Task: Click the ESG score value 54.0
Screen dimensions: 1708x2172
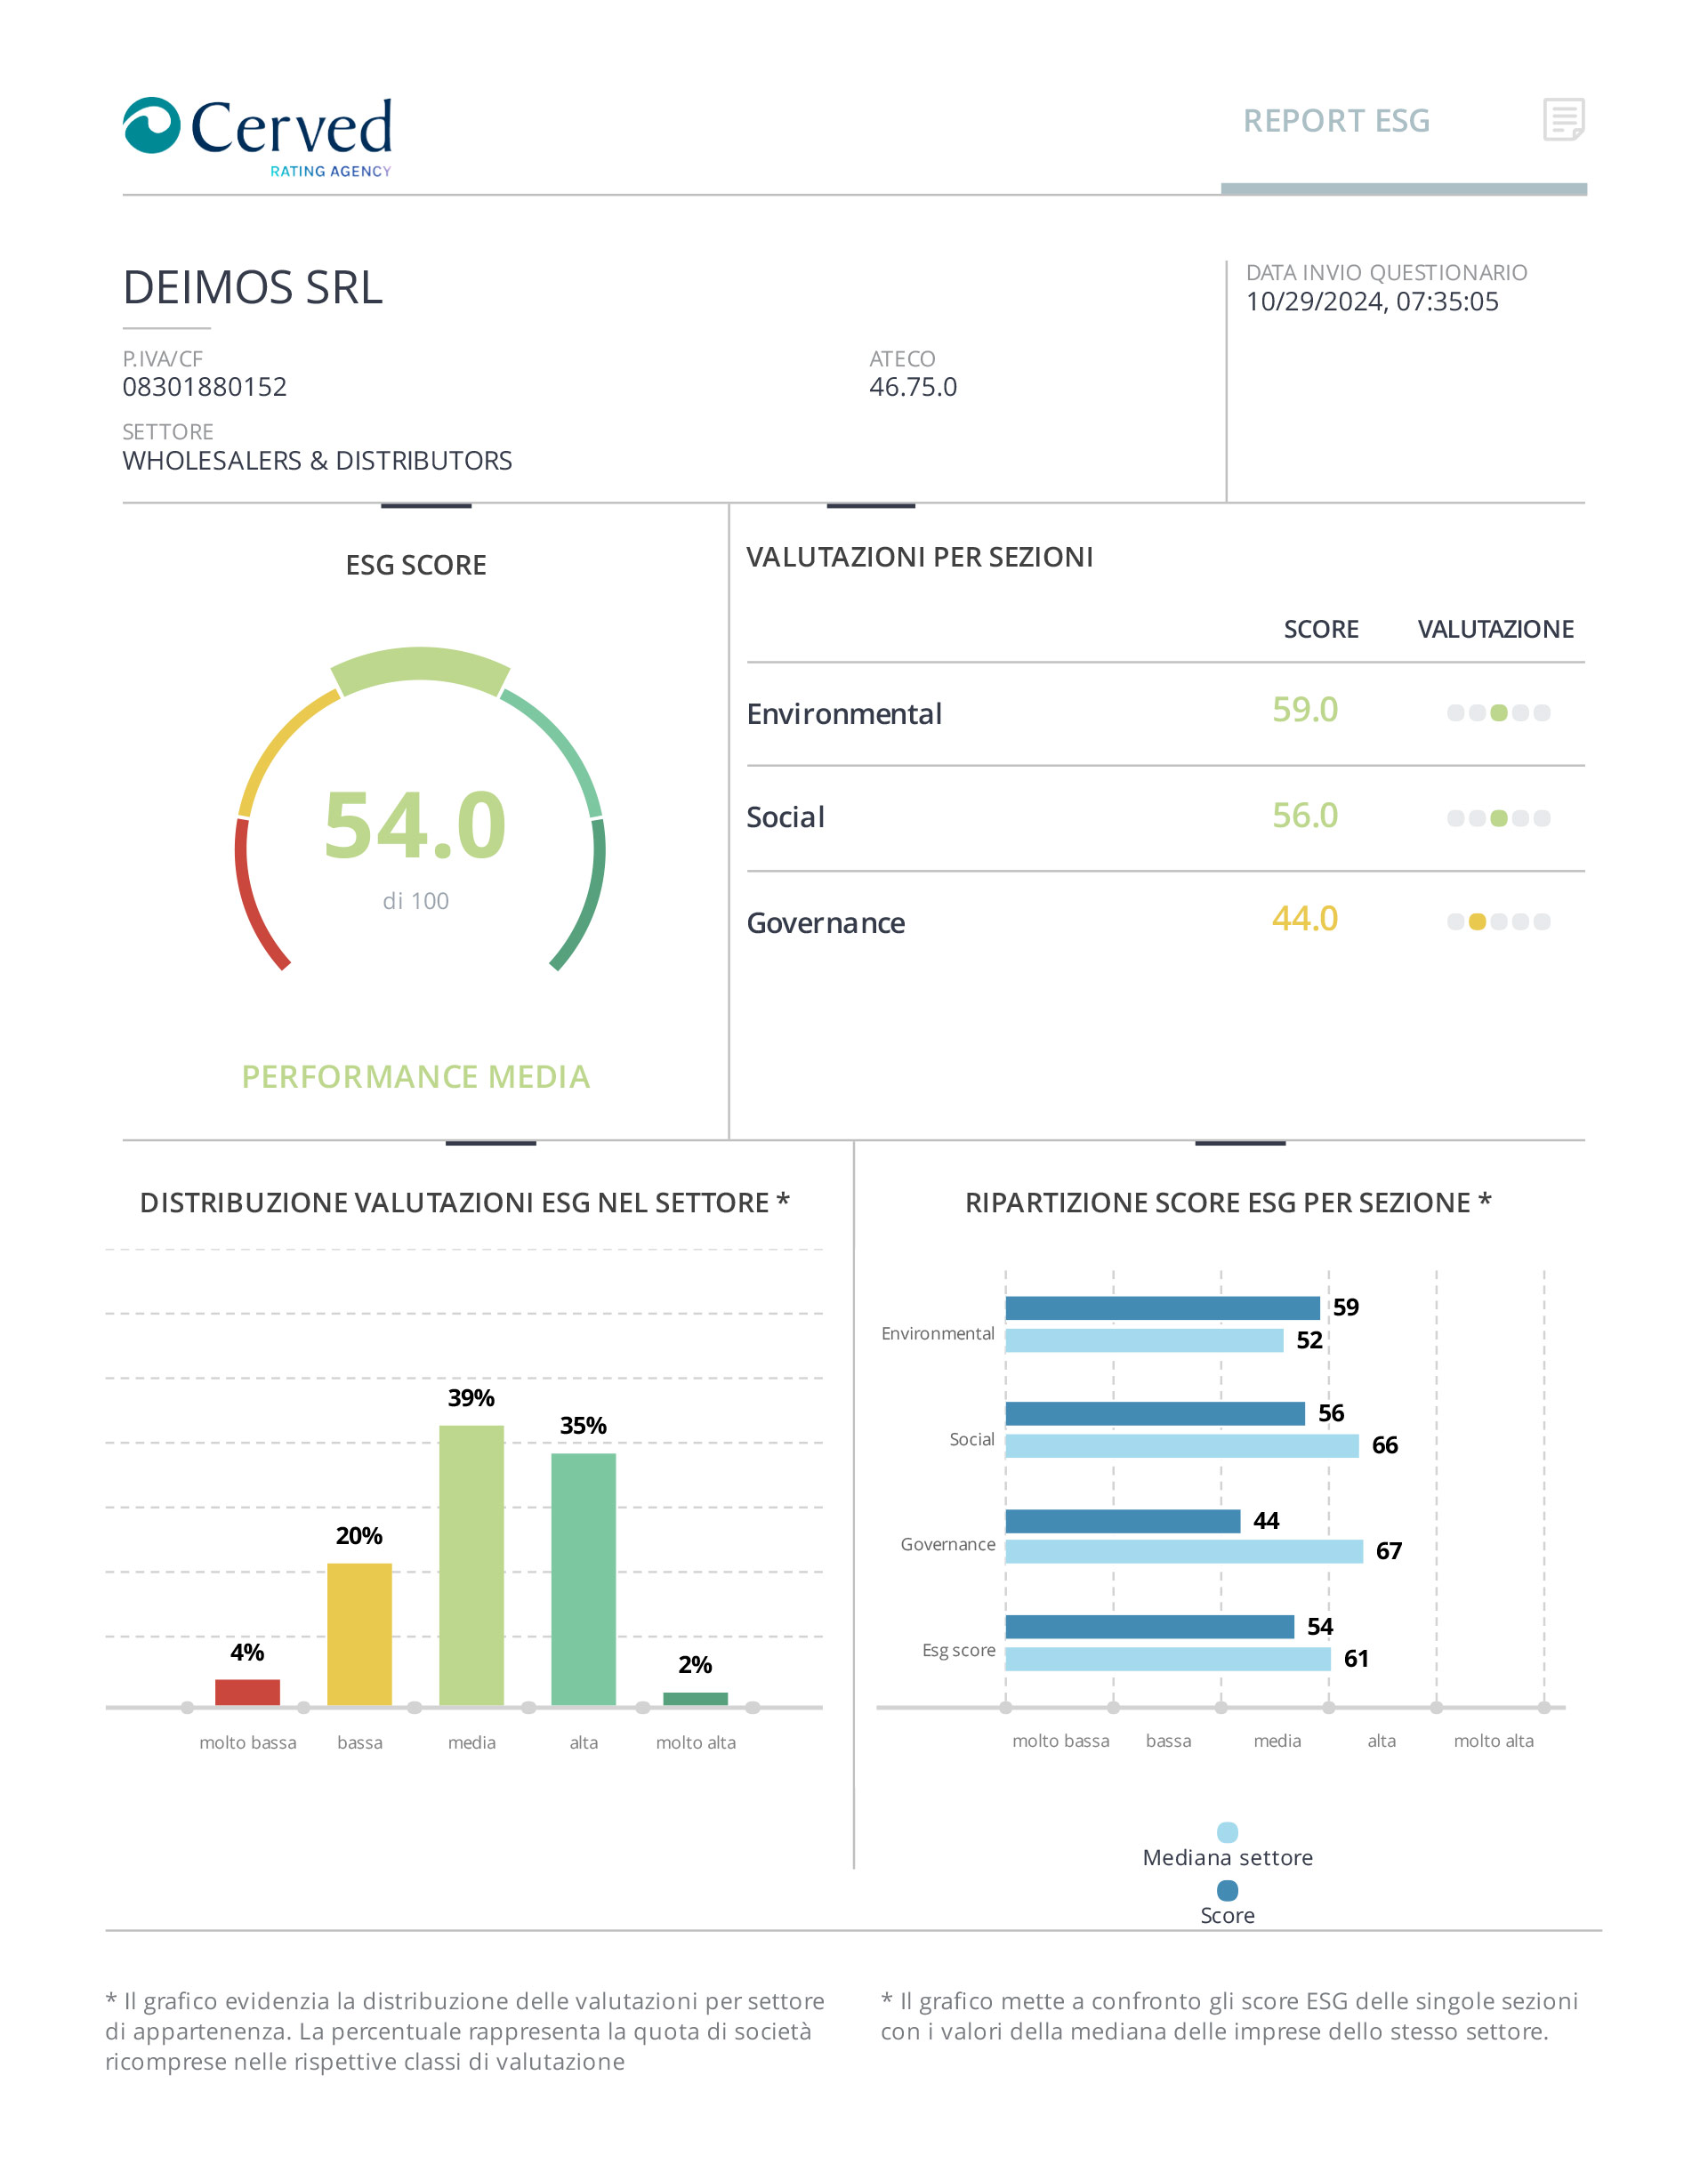Action: click(x=415, y=825)
